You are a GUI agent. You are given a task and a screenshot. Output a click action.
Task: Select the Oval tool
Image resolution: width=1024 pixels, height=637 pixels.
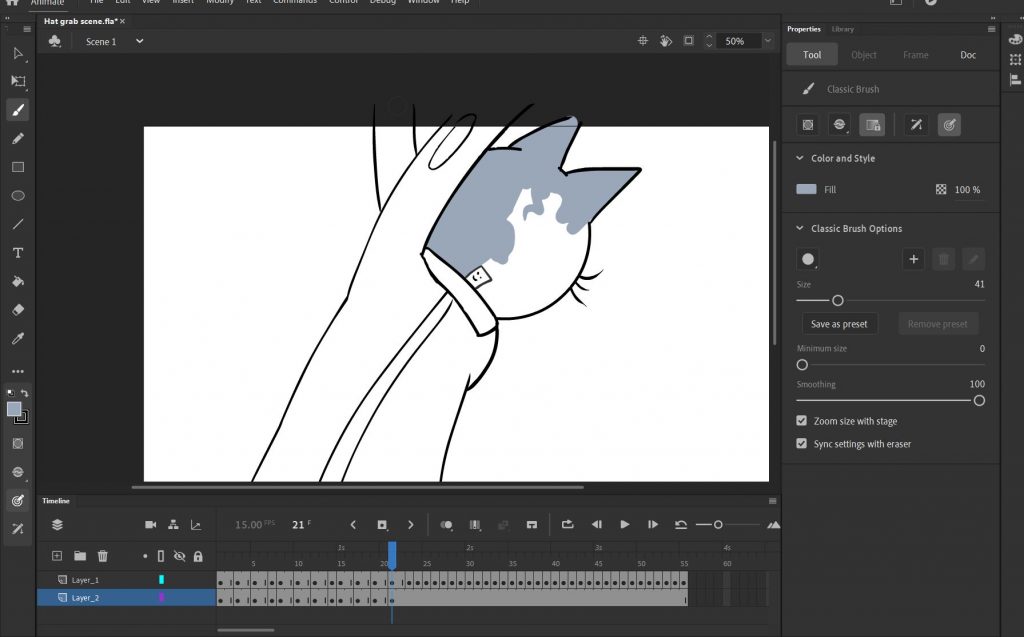18,196
